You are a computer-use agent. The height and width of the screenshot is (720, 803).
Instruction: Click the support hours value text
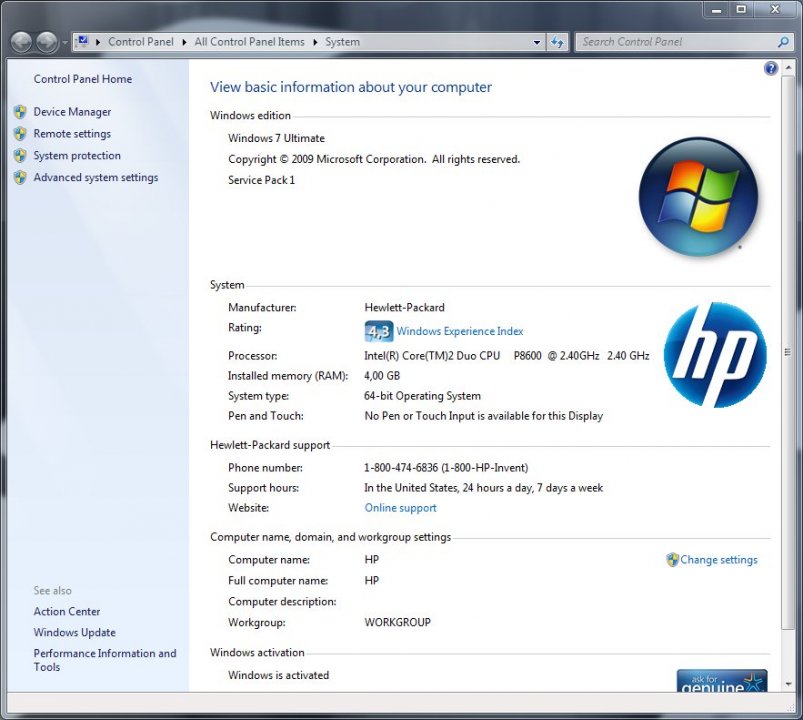click(483, 488)
